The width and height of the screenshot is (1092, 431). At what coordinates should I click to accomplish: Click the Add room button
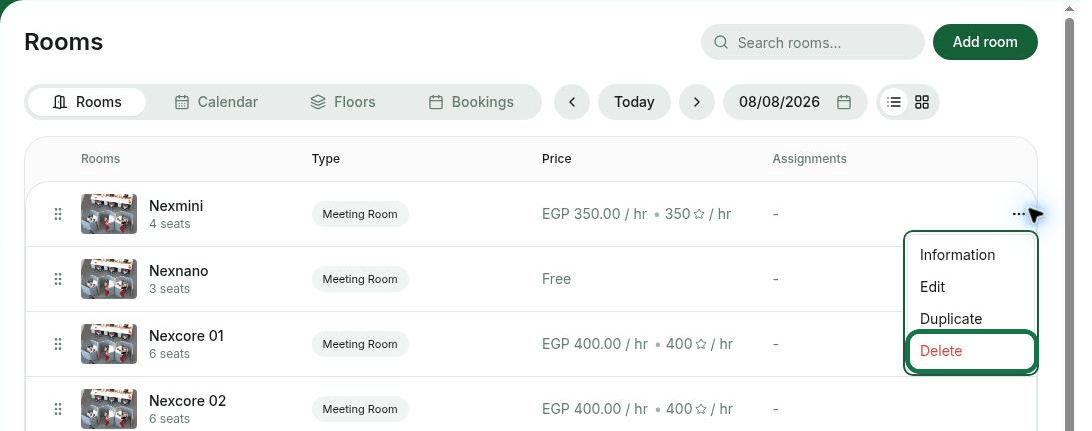[x=985, y=42]
